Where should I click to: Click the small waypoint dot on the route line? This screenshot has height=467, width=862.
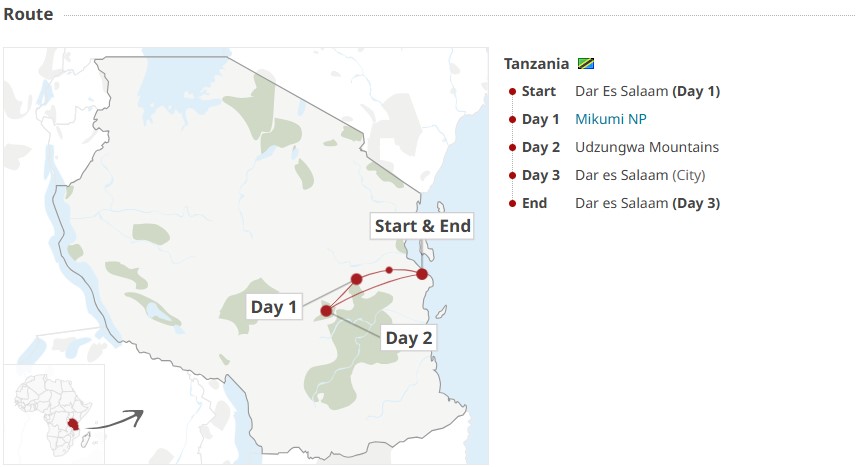point(389,270)
